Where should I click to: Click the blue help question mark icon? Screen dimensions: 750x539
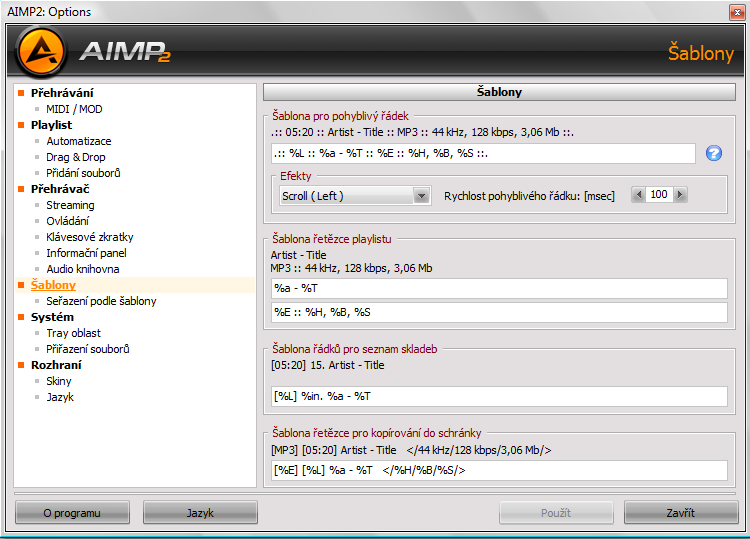[x=713, y=154]
